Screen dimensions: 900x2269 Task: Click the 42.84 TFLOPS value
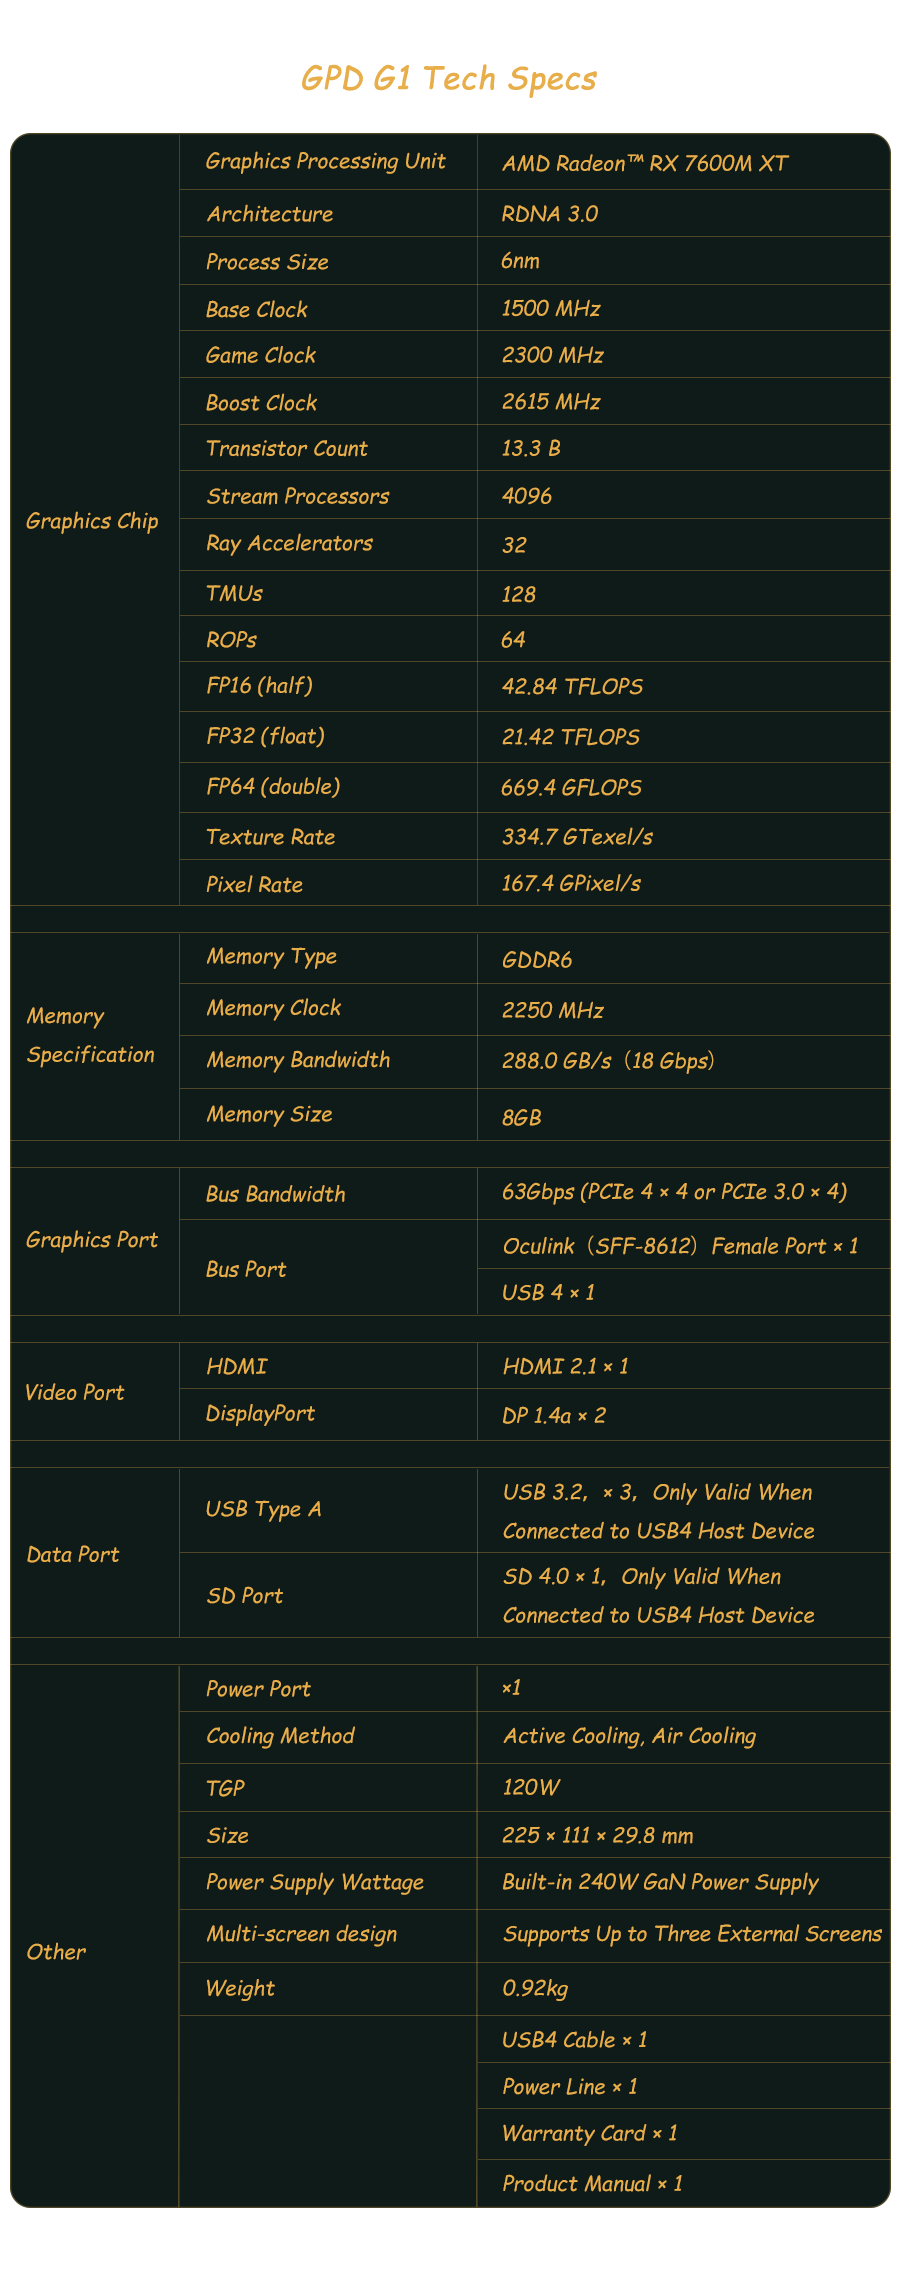coord(573,687)
